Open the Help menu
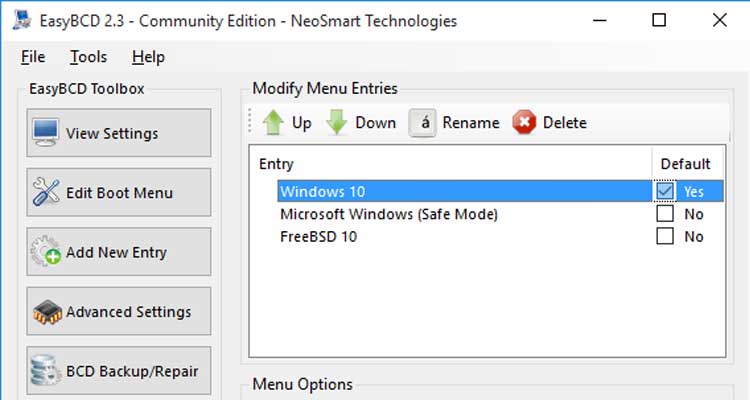750x400 pixels. tap(148, 57)
